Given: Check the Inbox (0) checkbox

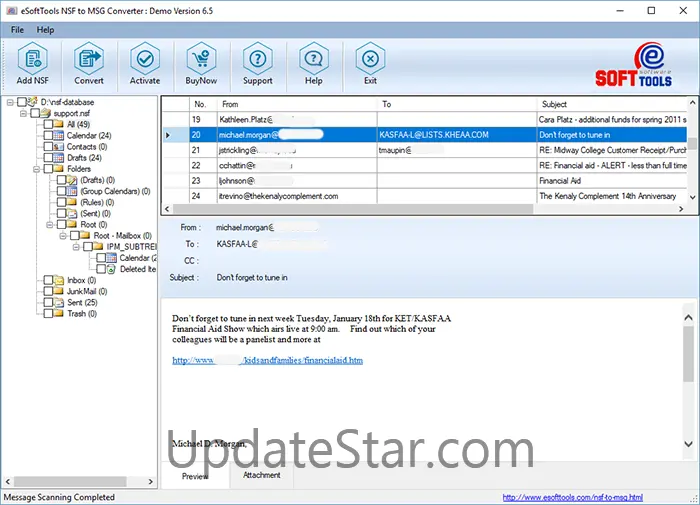Looking at the screenshot, I should (48, 280).
